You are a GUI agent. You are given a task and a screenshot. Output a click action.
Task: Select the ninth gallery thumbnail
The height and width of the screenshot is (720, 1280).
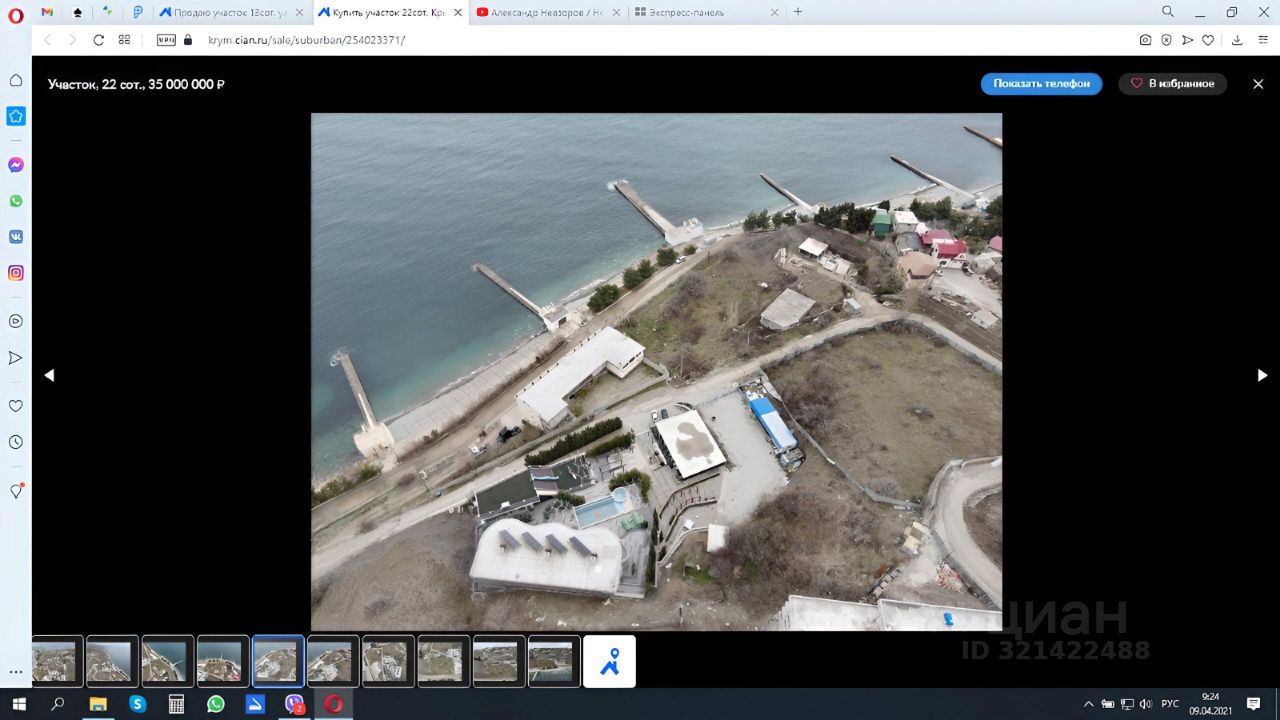(499, 661)
